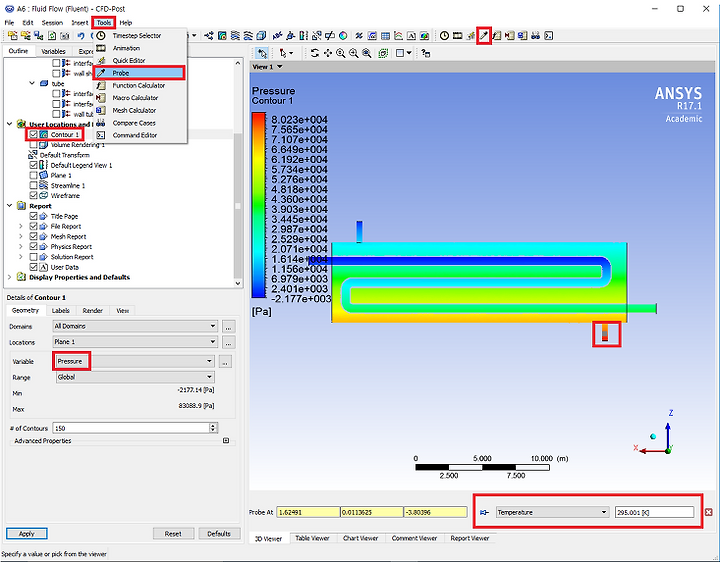Open the Labels tab in Contour details

(x=61, y=310)
